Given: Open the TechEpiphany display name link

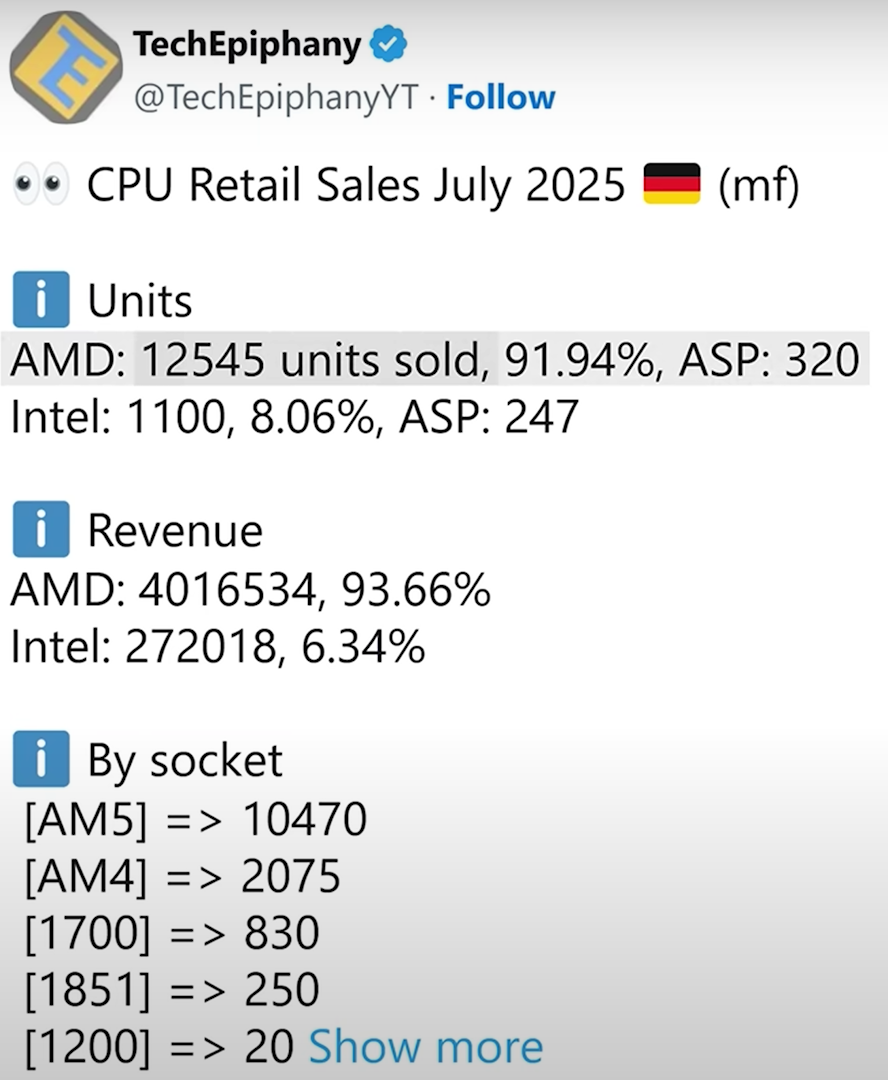Looking at the screenshot, I should click(247, 44).
